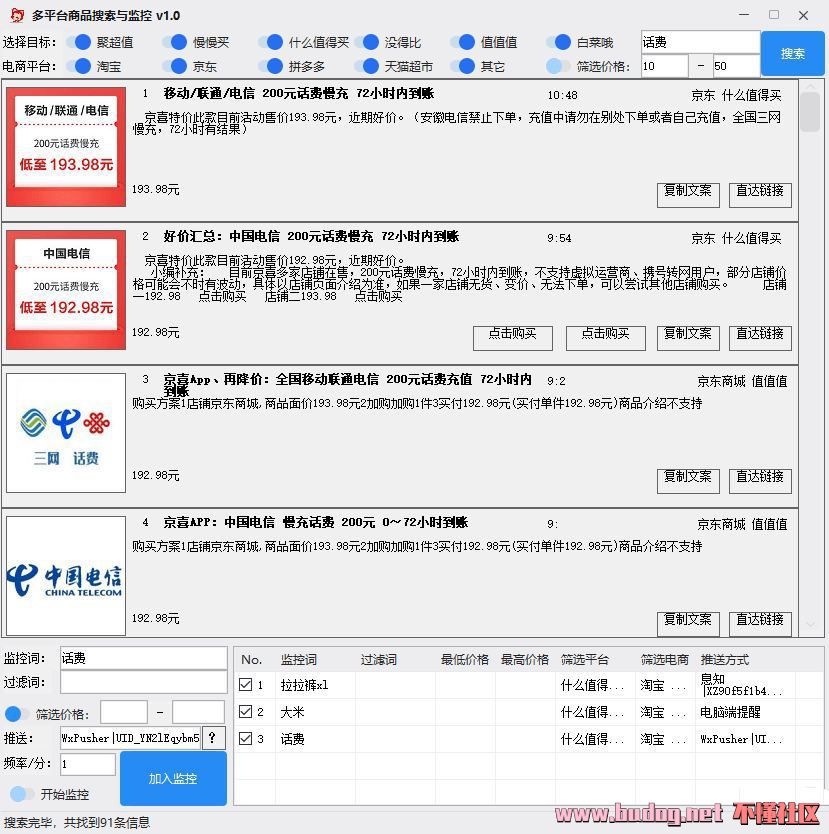Click the status bar text 共找到91条信息
829x834 pixels.
(x=106, y=822)
